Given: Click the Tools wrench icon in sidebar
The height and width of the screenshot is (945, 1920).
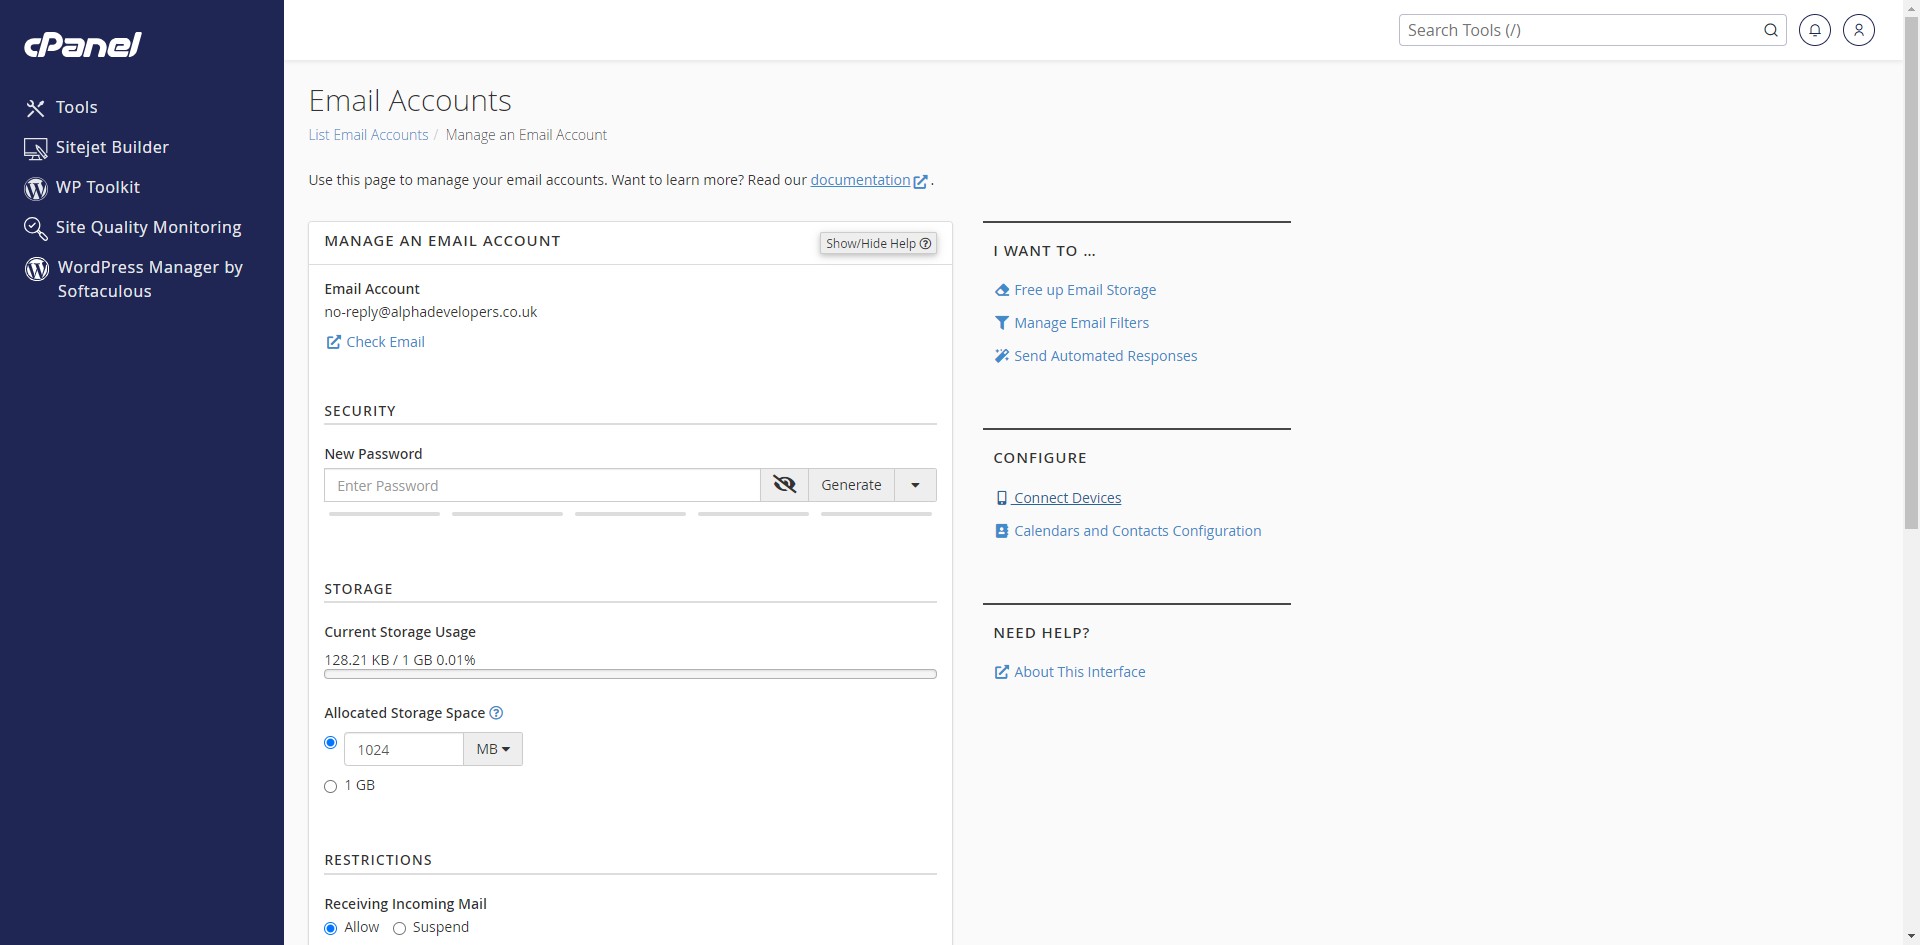Looking at the screenshot, I should click(x=36, y=108).
